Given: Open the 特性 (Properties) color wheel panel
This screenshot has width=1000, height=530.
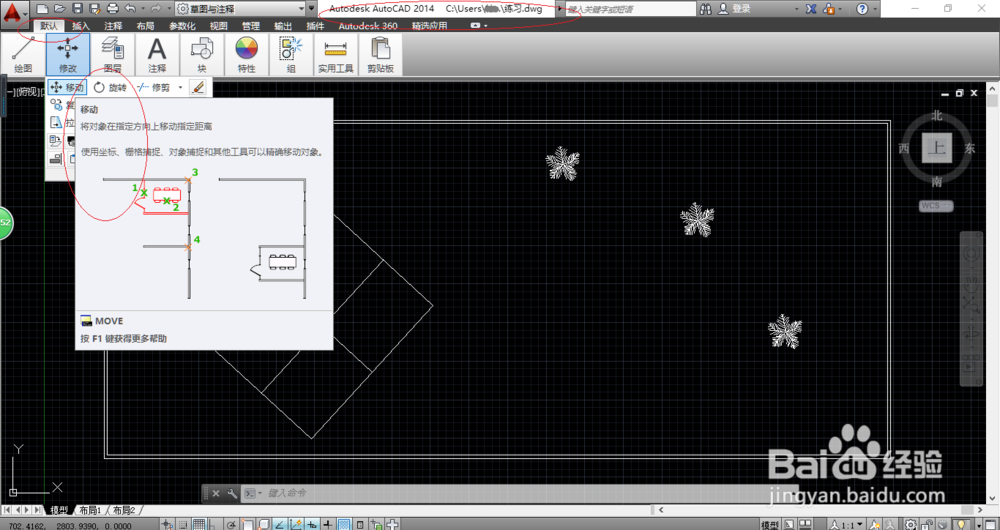Looking at the screenshot, I should (x=246, y=54).
